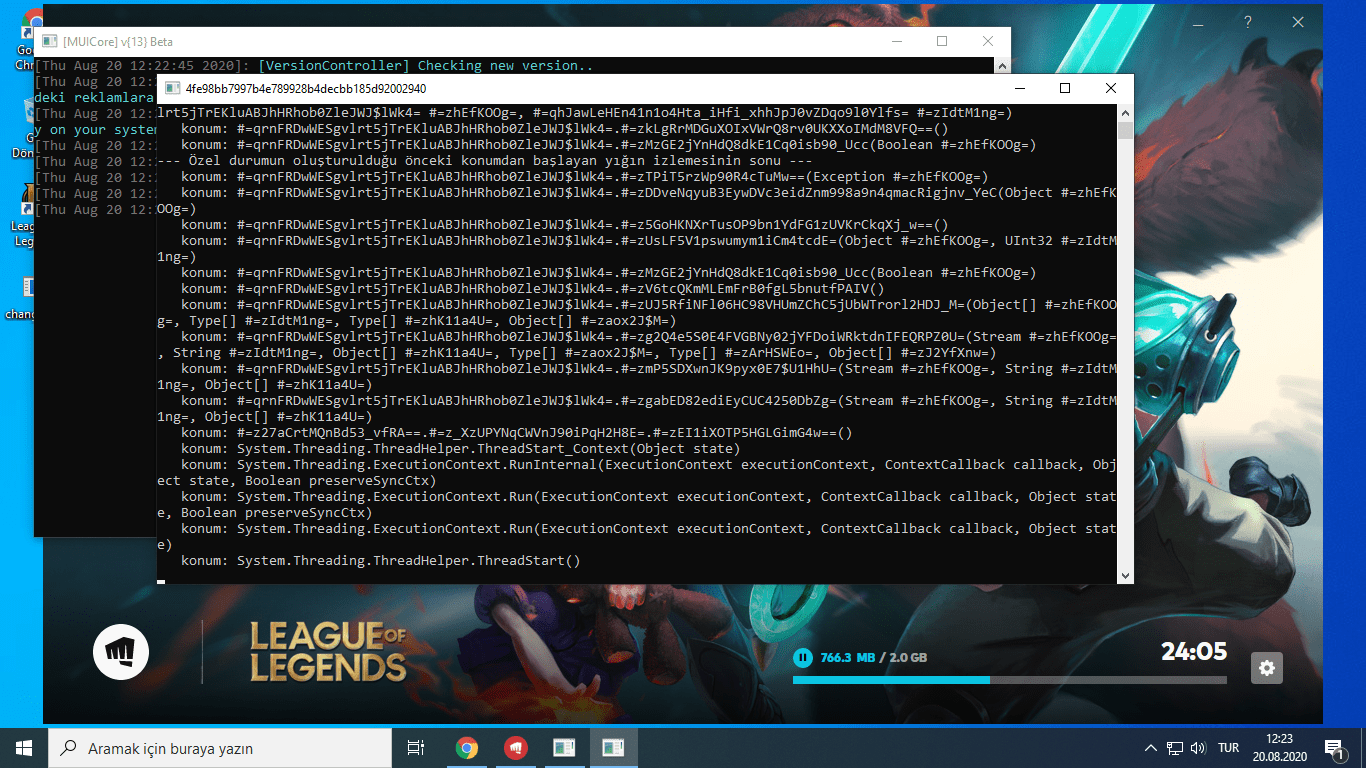Image resolution: width=1366 pixels, height=768 pixels.
Task: Click the 766.3 MB / 2.0 GB download size
Action: (x=874, y=658)
